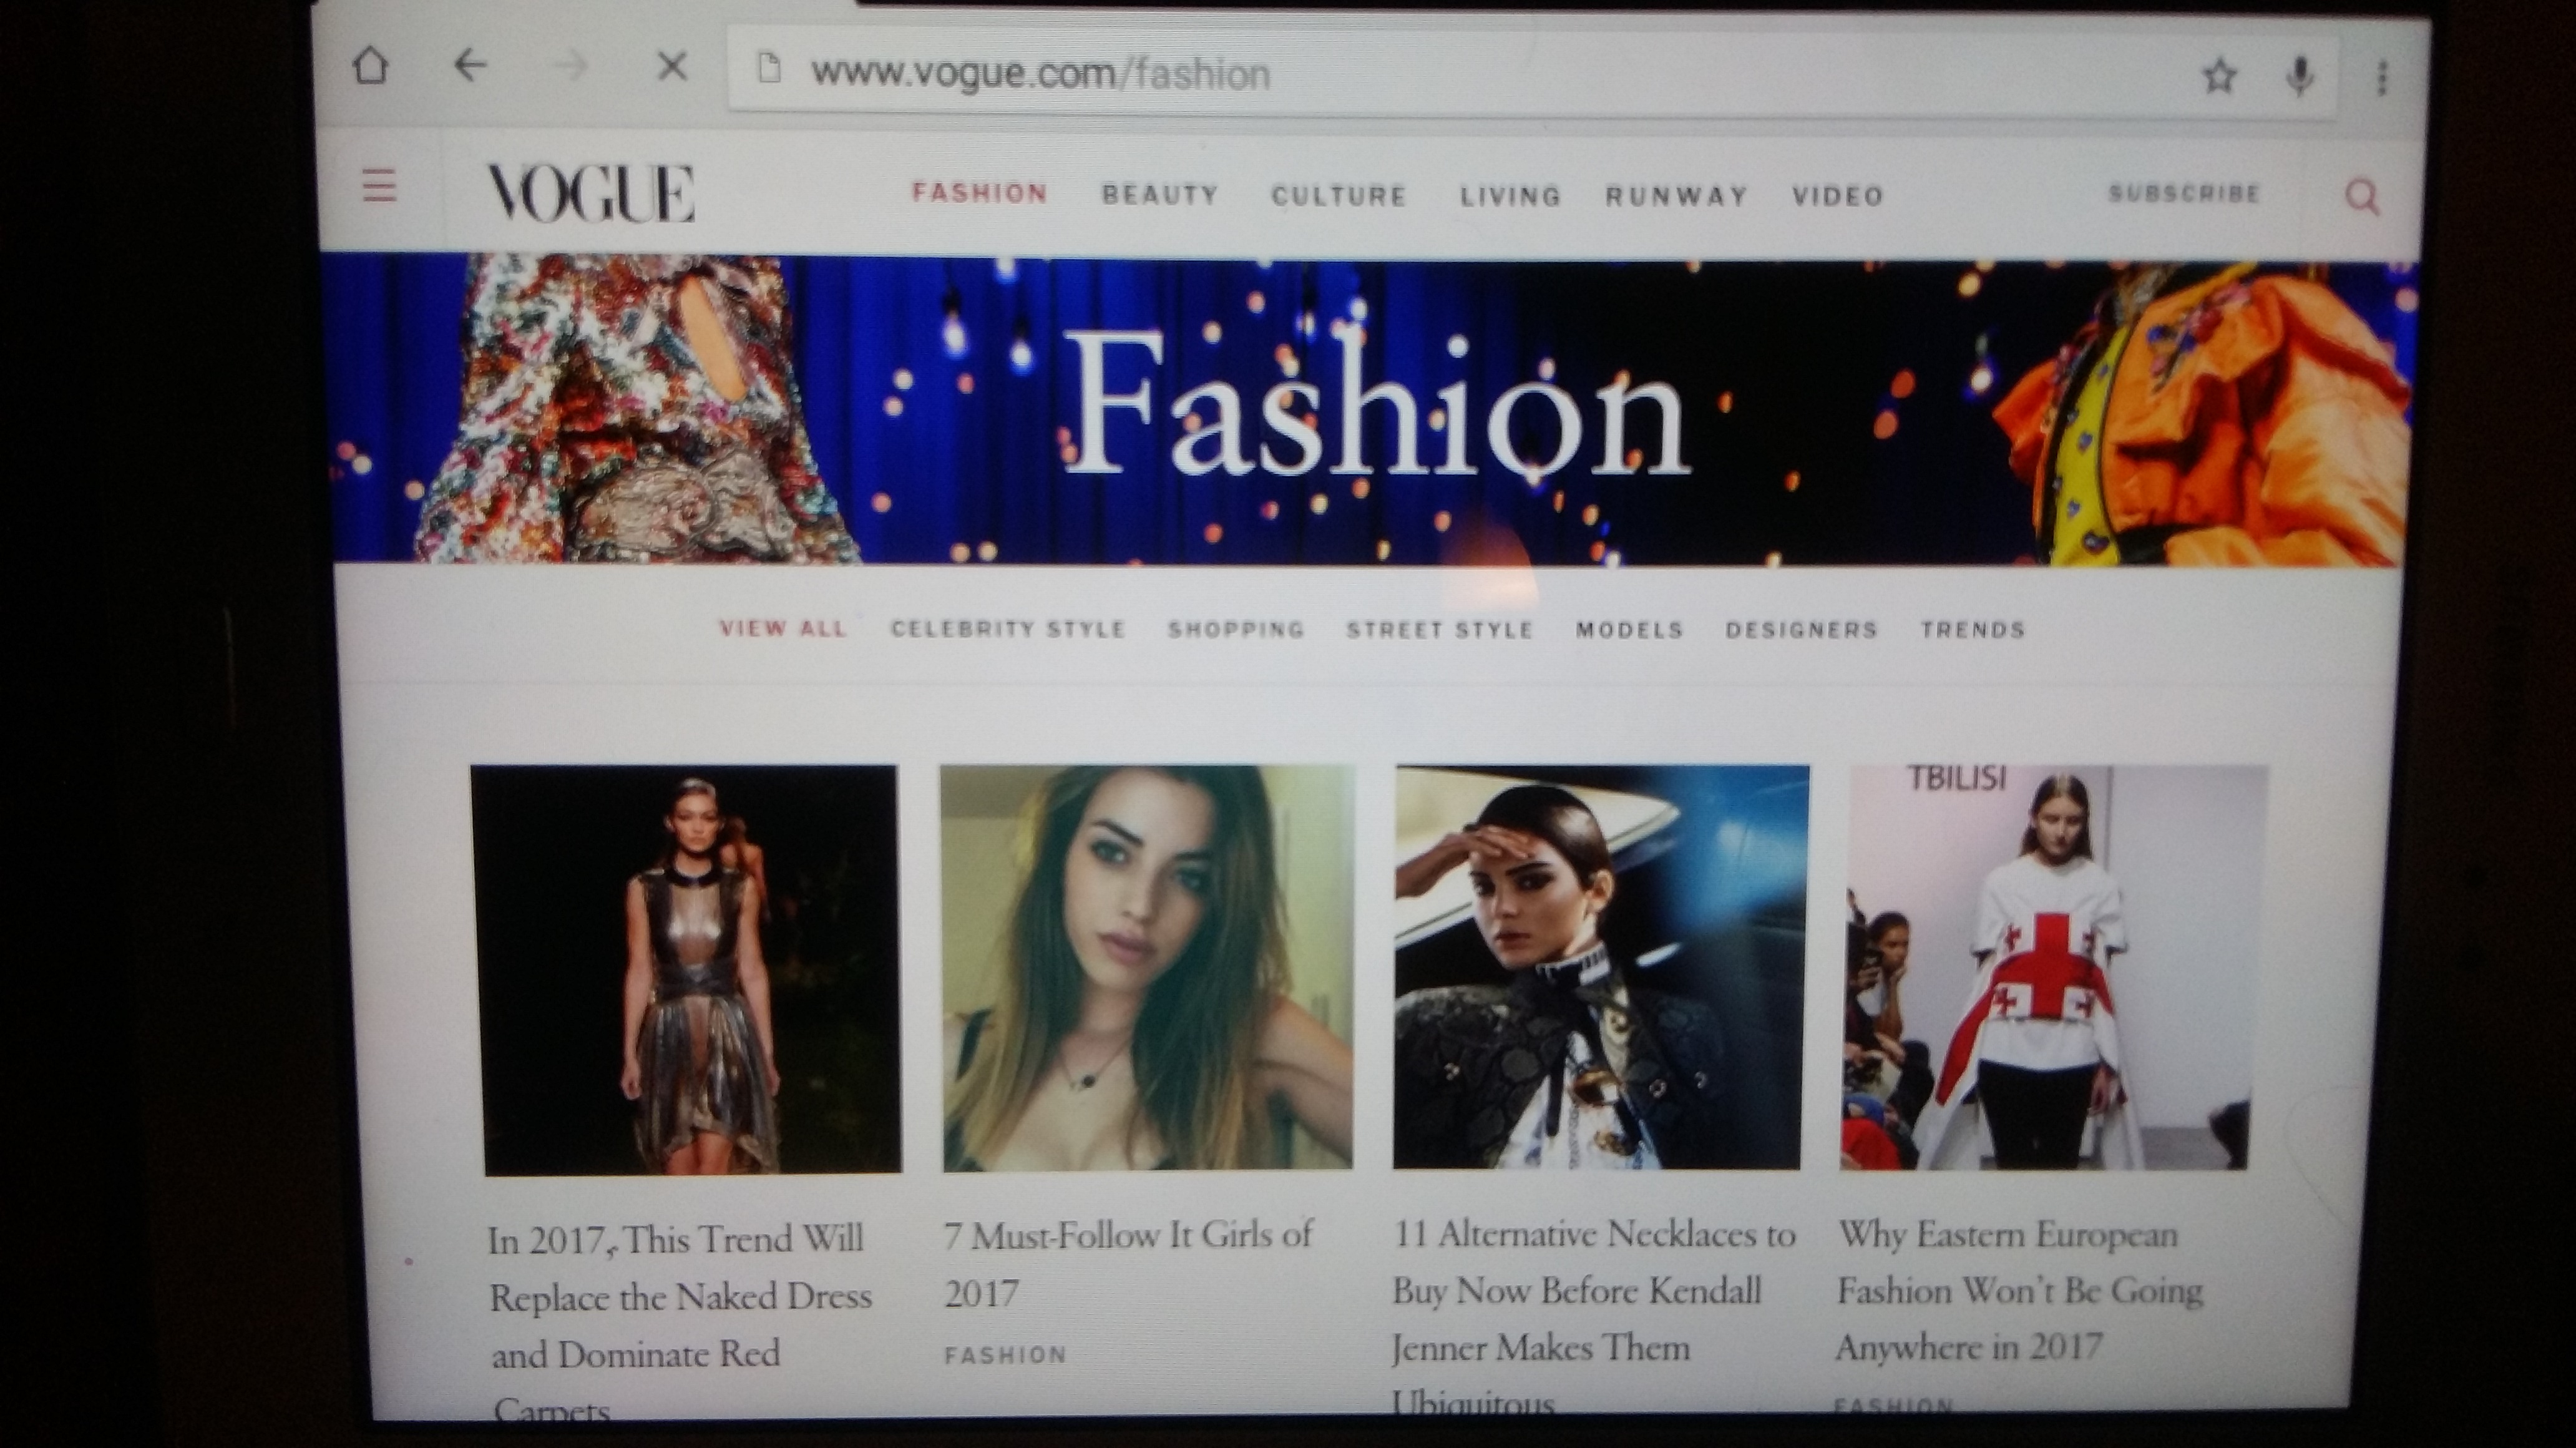Select the Celebrity Style filter tab

(1008, 629)
